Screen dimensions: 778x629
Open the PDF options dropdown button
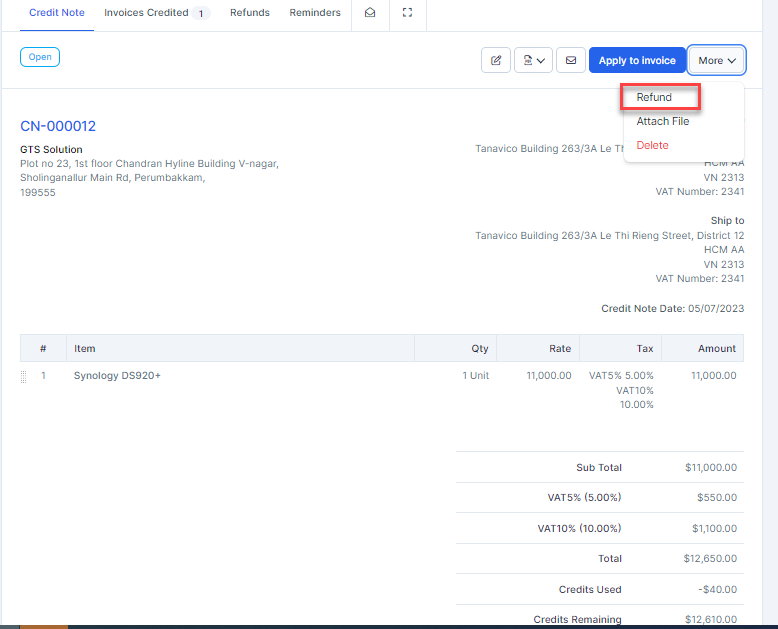coord(533,61)
